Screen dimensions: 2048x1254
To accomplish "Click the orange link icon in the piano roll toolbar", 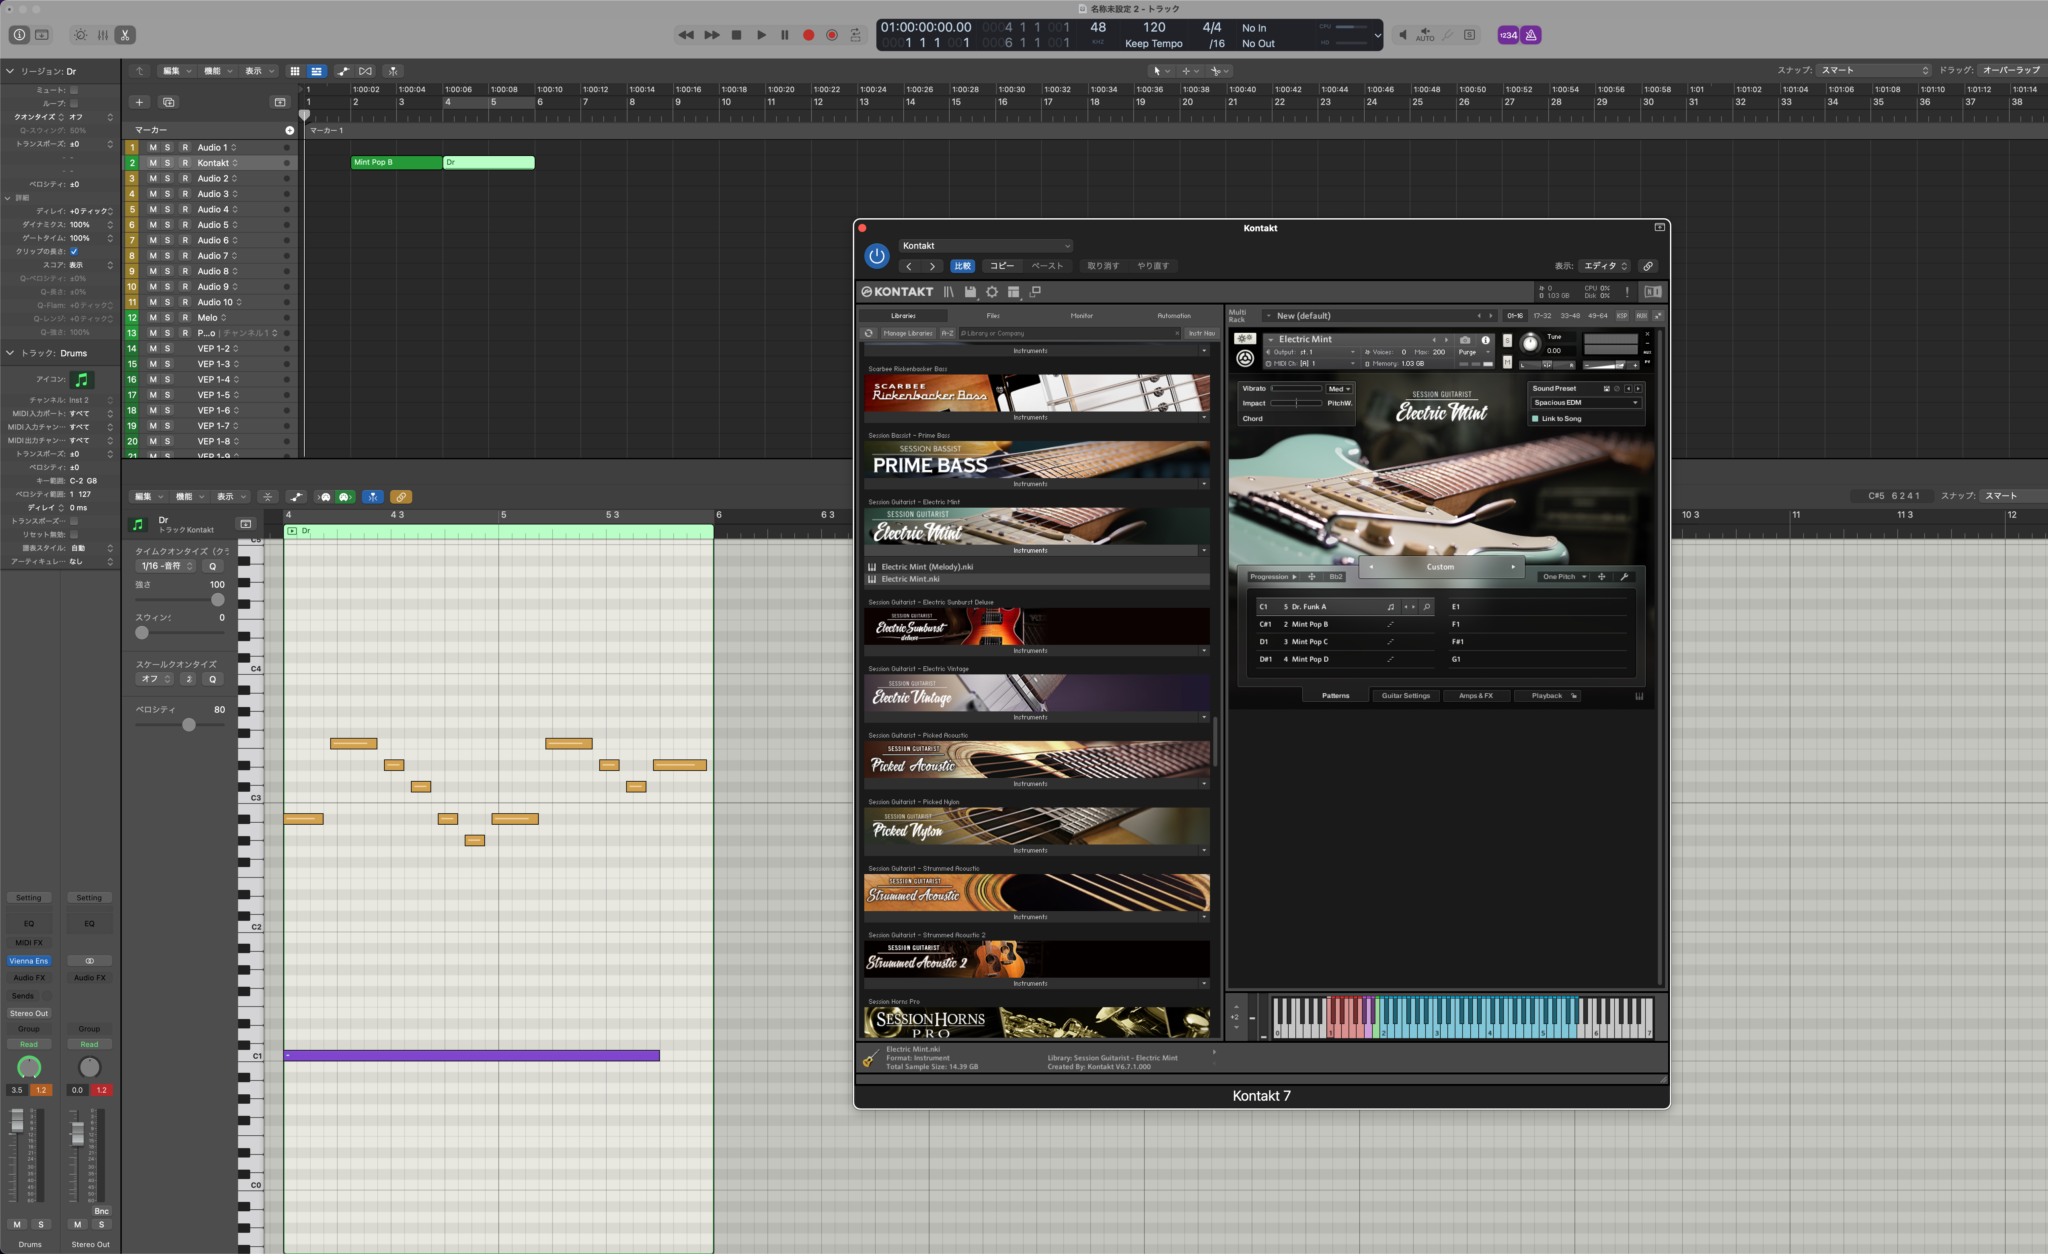I will pyautogui.click(x=401, y=497).
